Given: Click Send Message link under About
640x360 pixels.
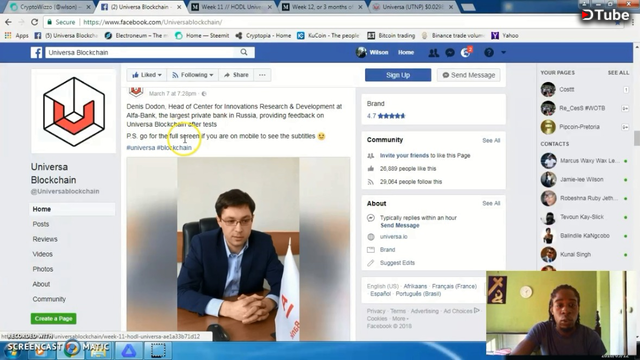Looking at the screenshot, I should [400, 225].
